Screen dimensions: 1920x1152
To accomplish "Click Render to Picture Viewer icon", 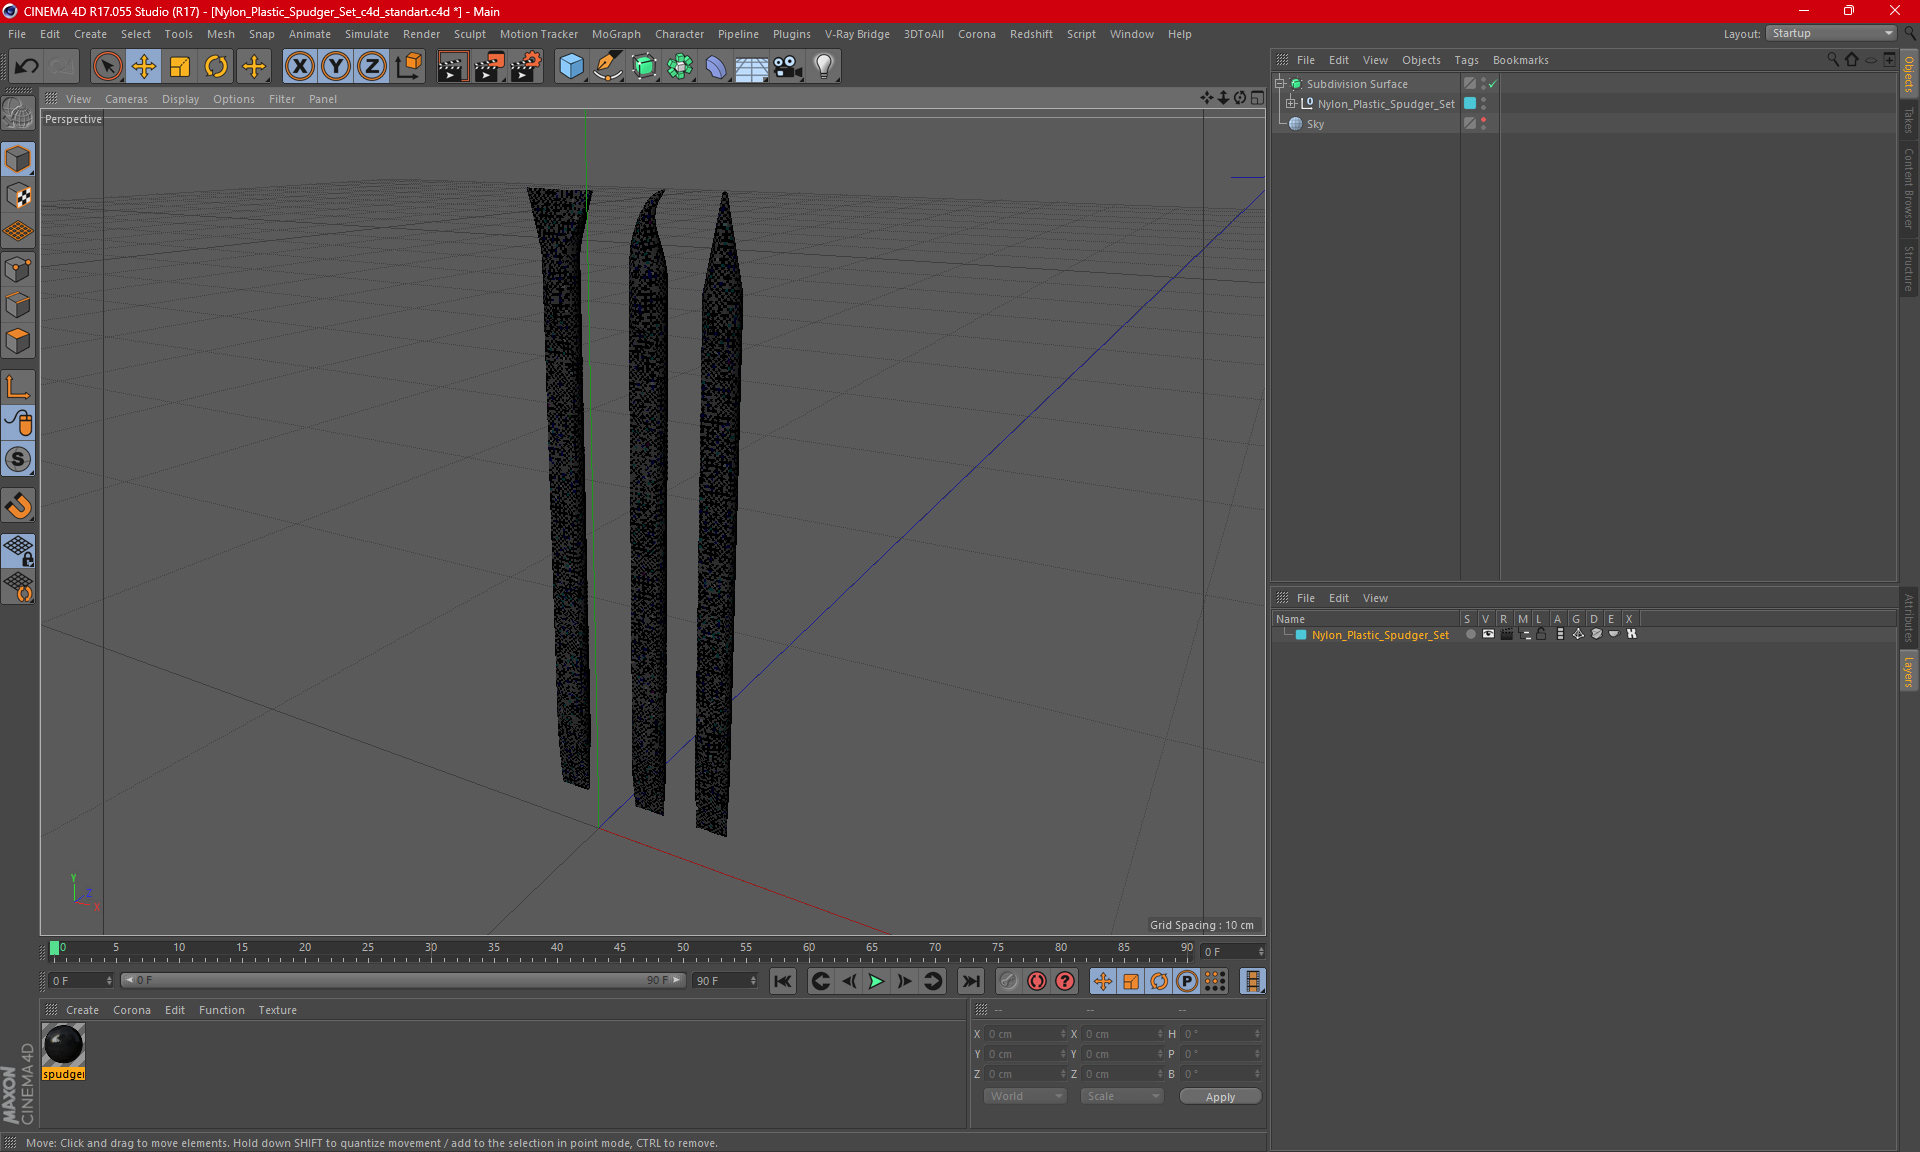I will tap(489, 66).
